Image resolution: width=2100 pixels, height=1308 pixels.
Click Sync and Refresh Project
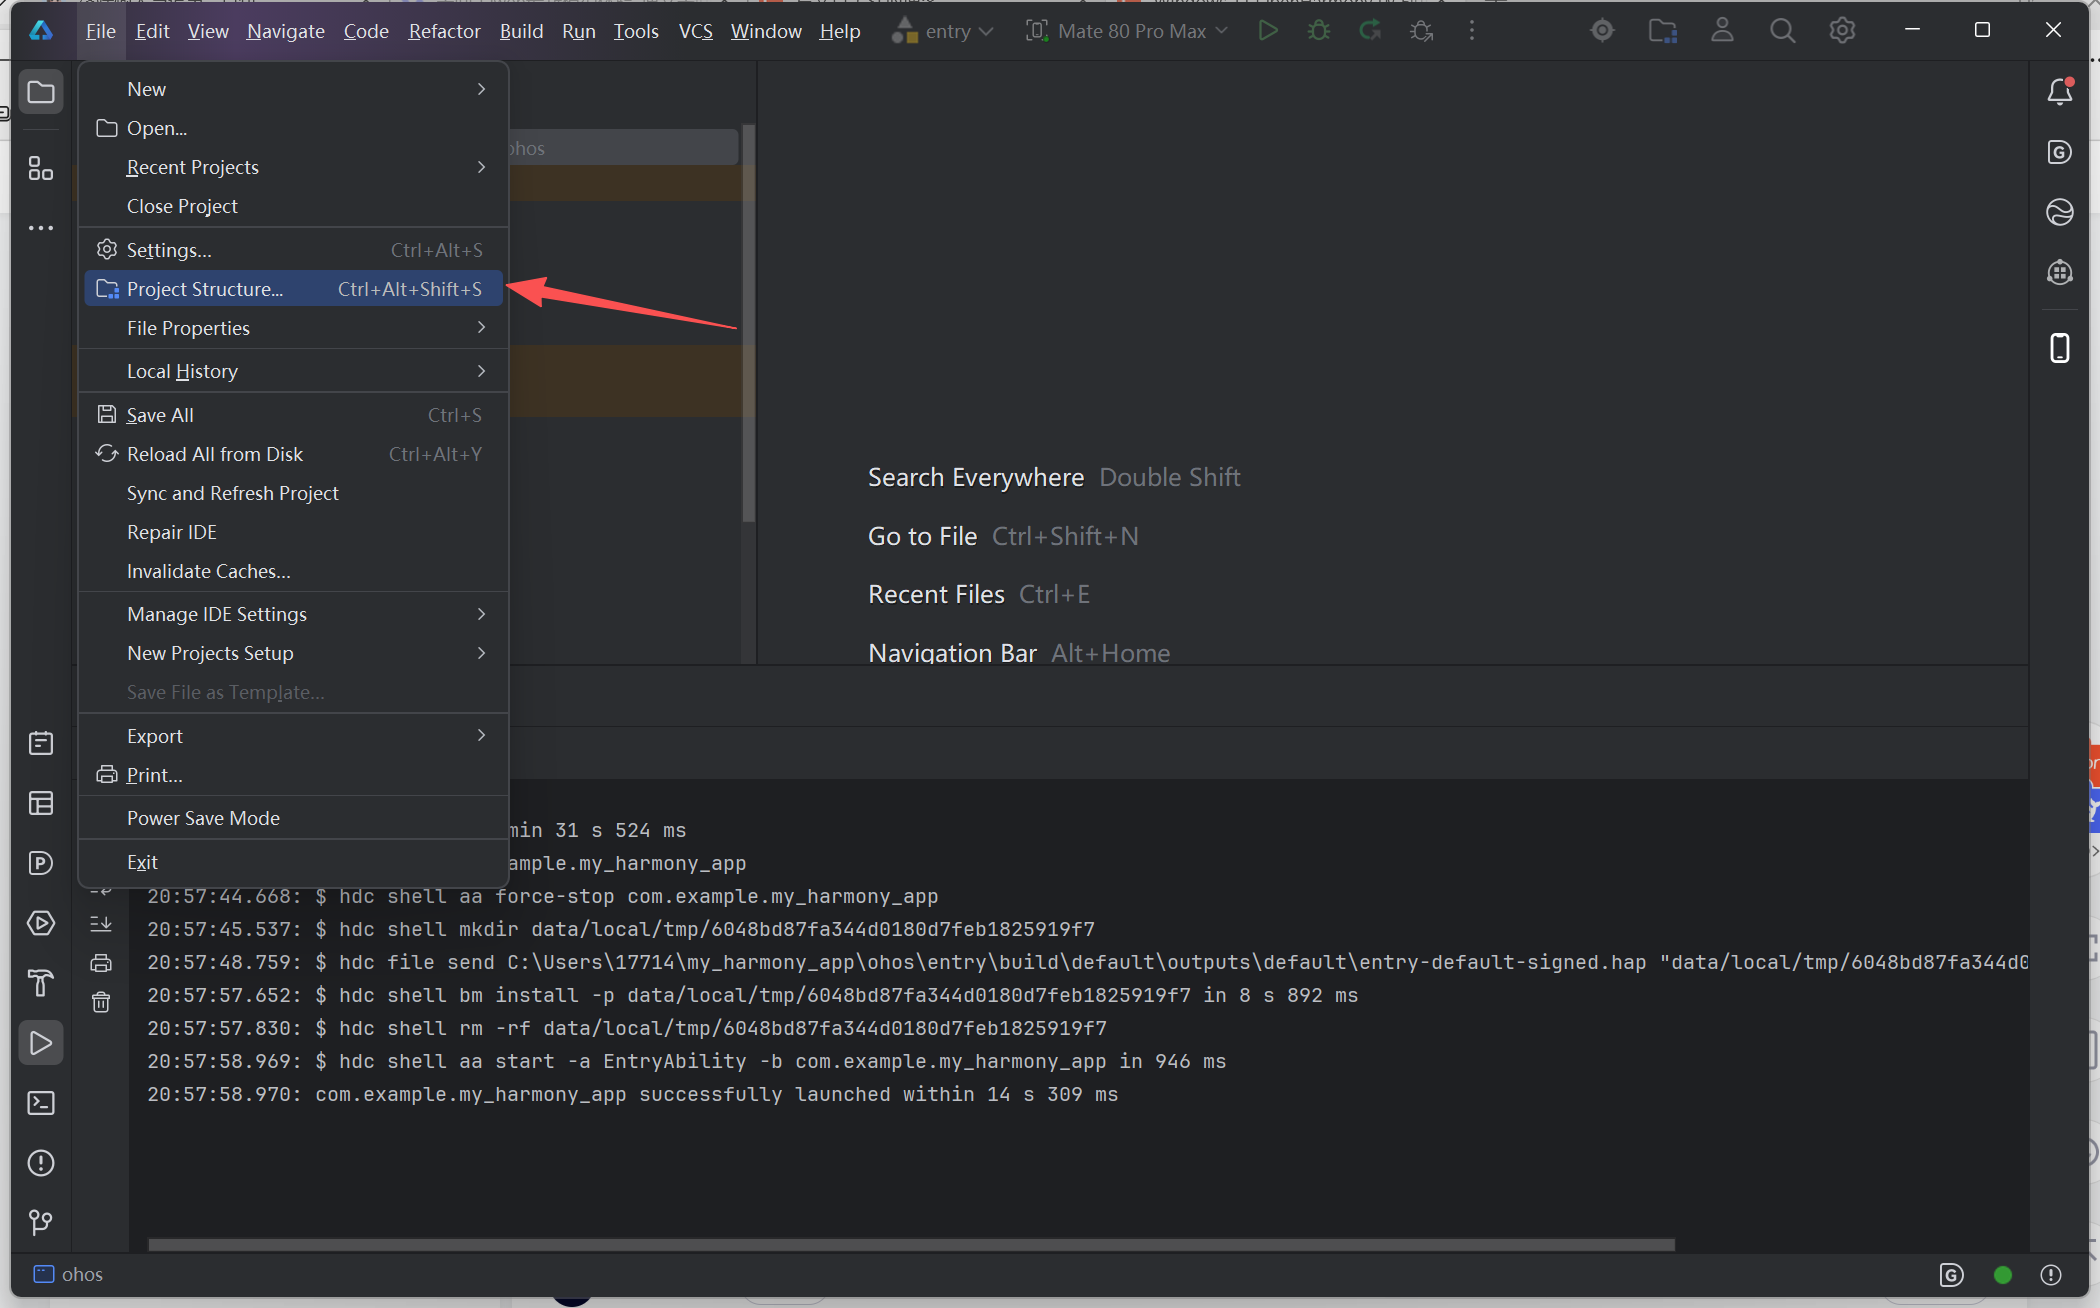(232, 493)
